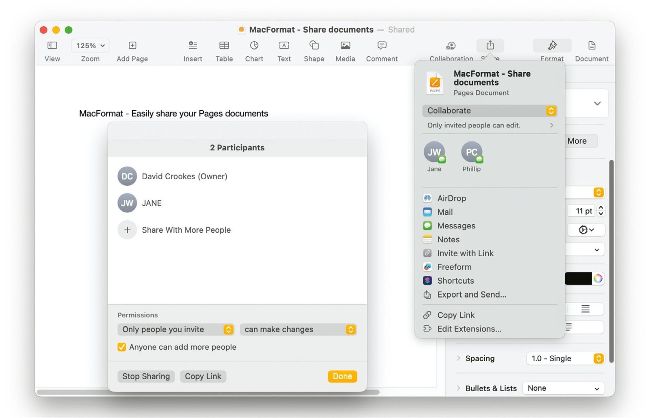Click the Comment toolbar icon

tap(381, 46)
